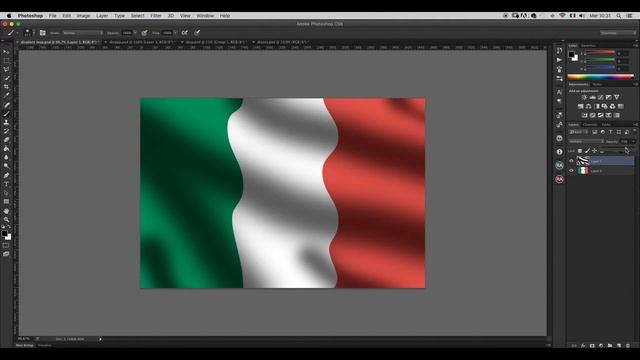Viewport: 640px width, 360px height.
Task: Toggle lock image pixels brush icon
Action: pyautogui.click(x=587, y=151)
